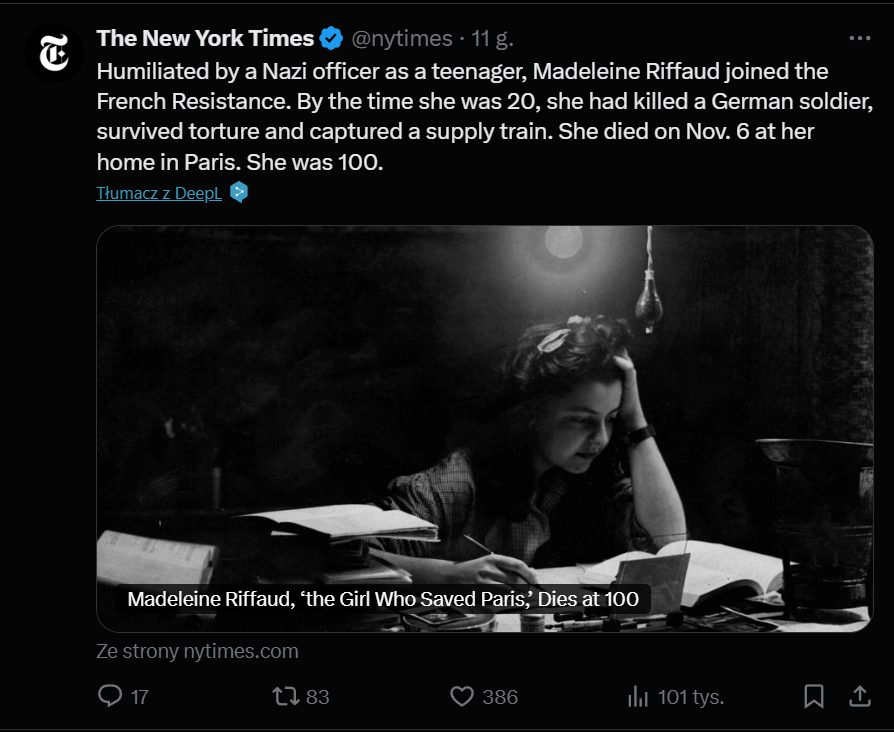This screenshot has height=732, width=894.
Task: Click the blue verified badge
Action: tap(332, 39)
